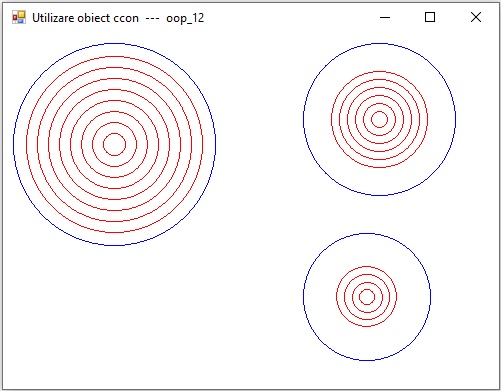501x391 pixels.
Task: Click the outermost red ring in the top-right circle
Action: pos(331,119)
